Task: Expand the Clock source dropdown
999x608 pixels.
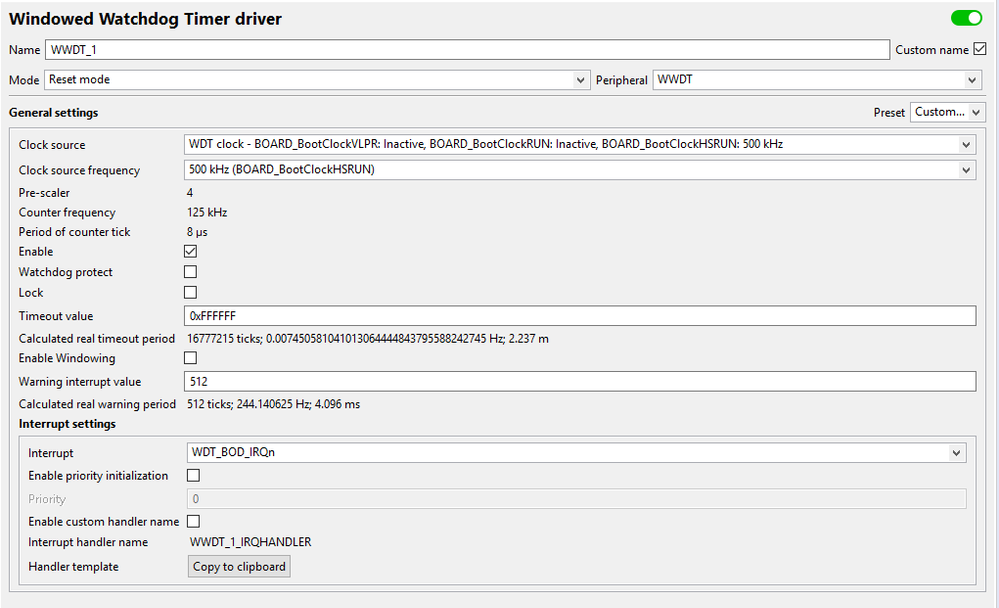Action: click(x=579, y=145)
